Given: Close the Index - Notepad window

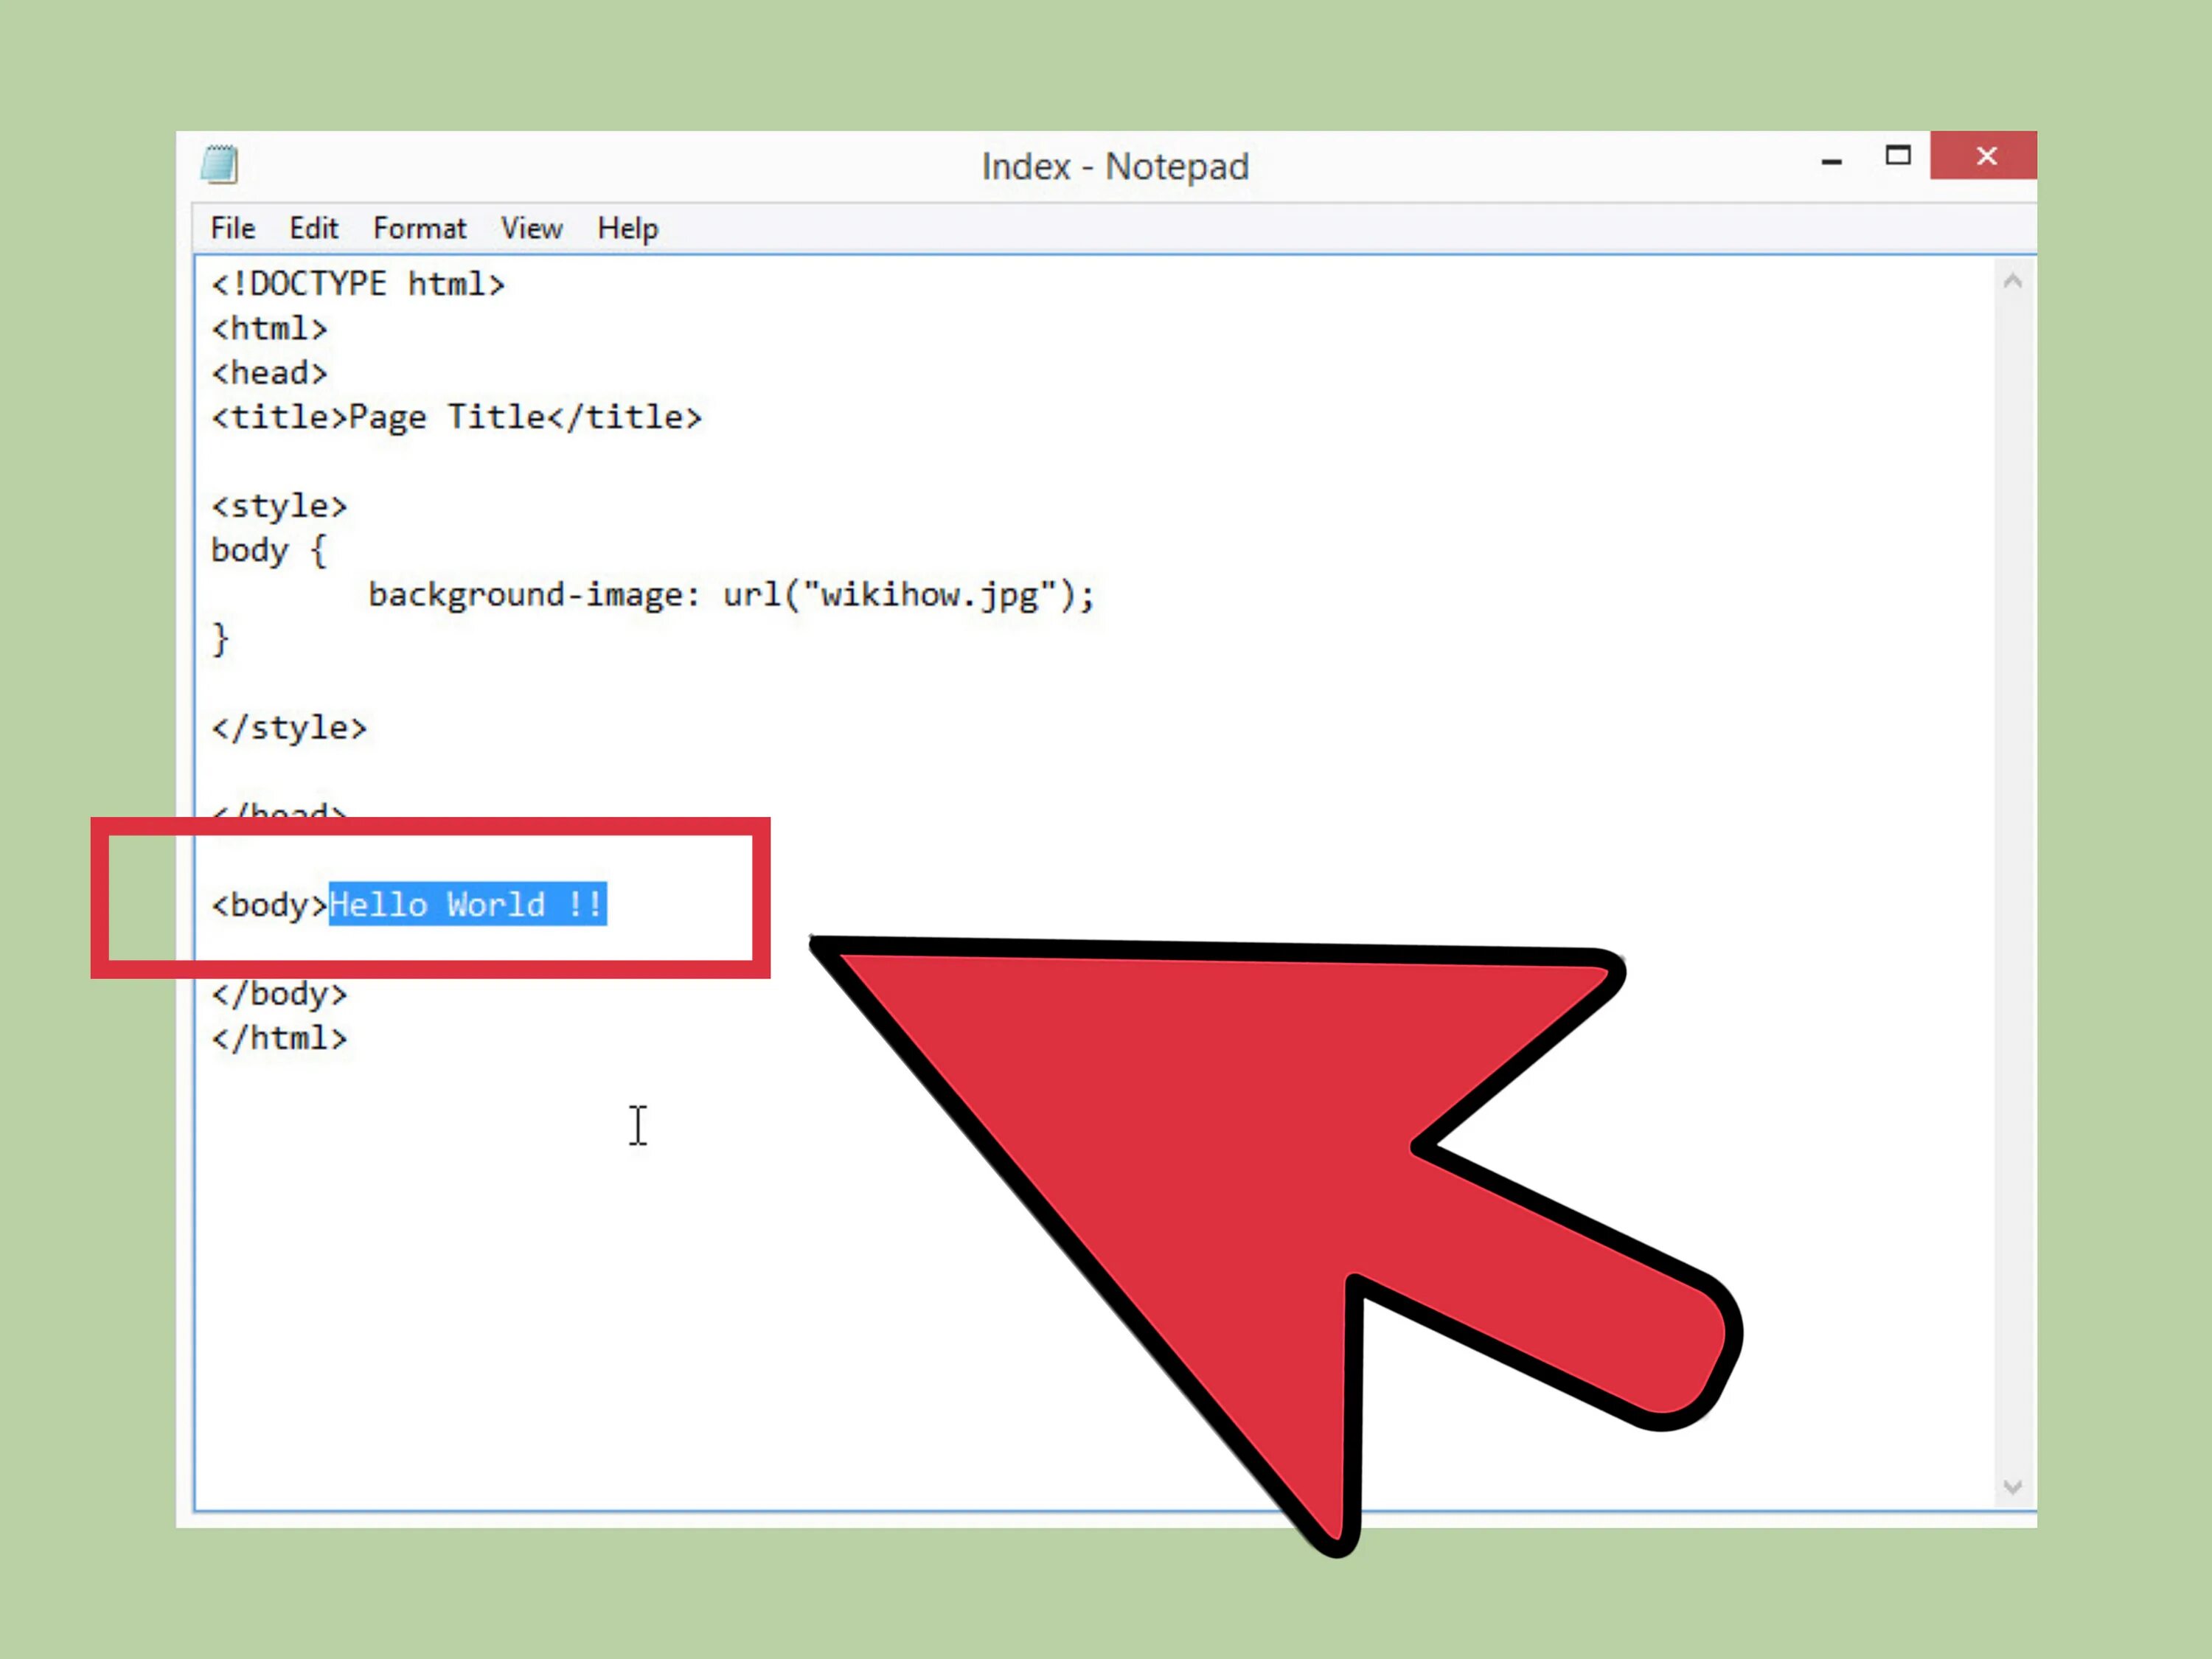Looking at the screenshot, I should (1985, 156).
